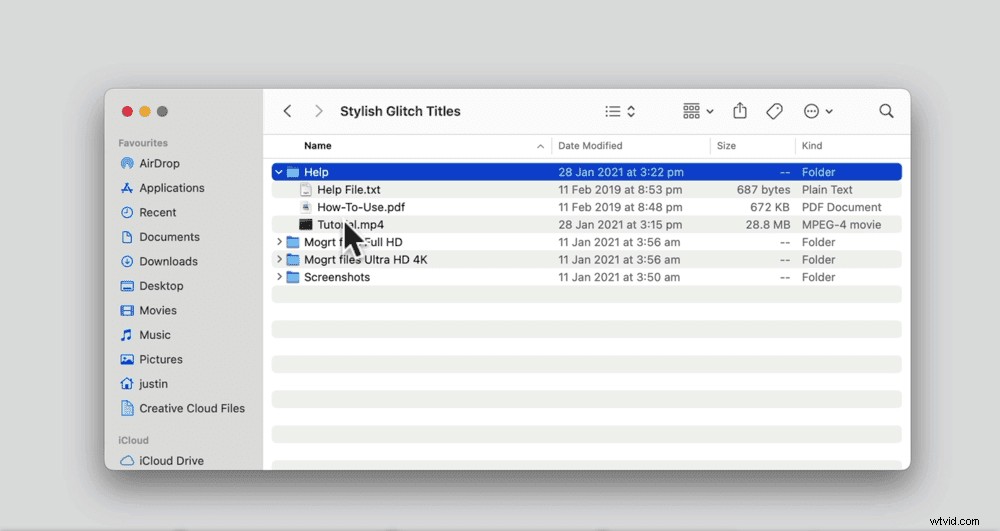Sort files by Size column header
Screen dimensions: 1000x531
[726, 146]
